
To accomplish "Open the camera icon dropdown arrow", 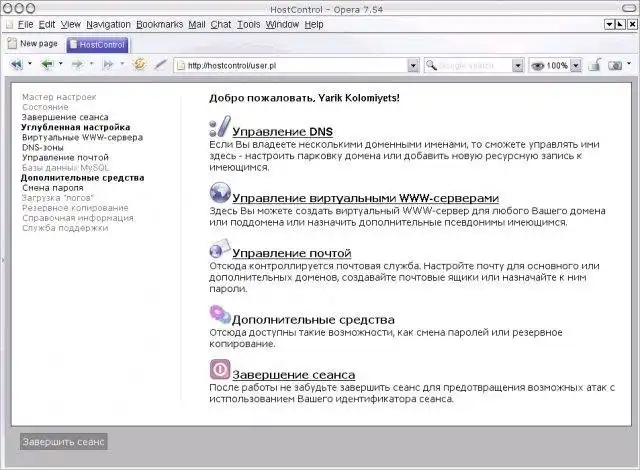I will tap(629, 64).
